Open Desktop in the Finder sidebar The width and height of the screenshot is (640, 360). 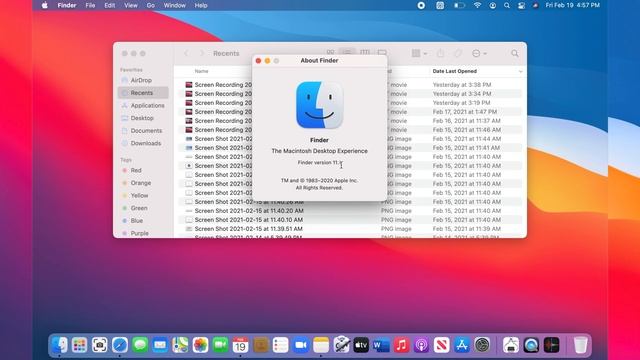(143, 118)
